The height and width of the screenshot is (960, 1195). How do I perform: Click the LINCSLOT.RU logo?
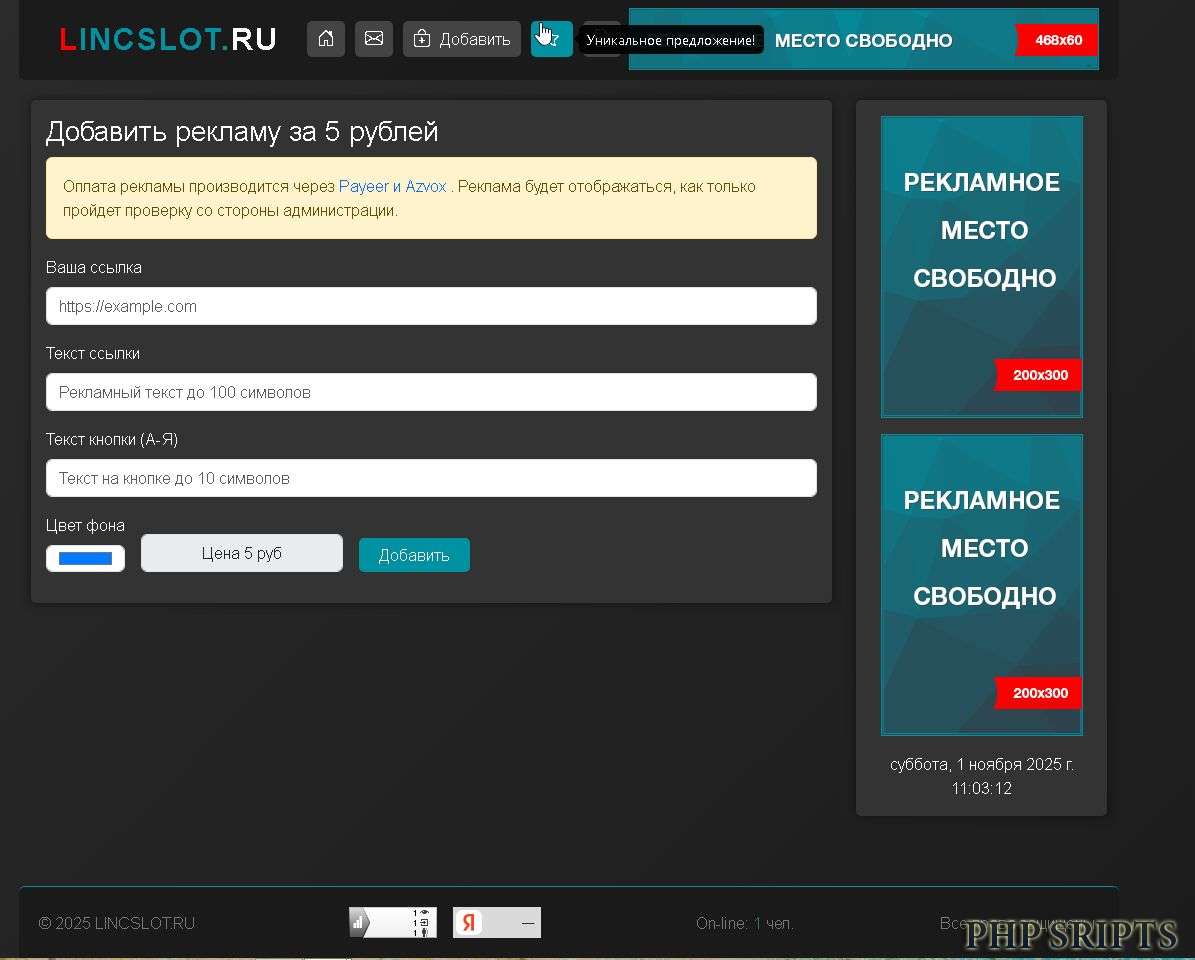coord(167,39)
